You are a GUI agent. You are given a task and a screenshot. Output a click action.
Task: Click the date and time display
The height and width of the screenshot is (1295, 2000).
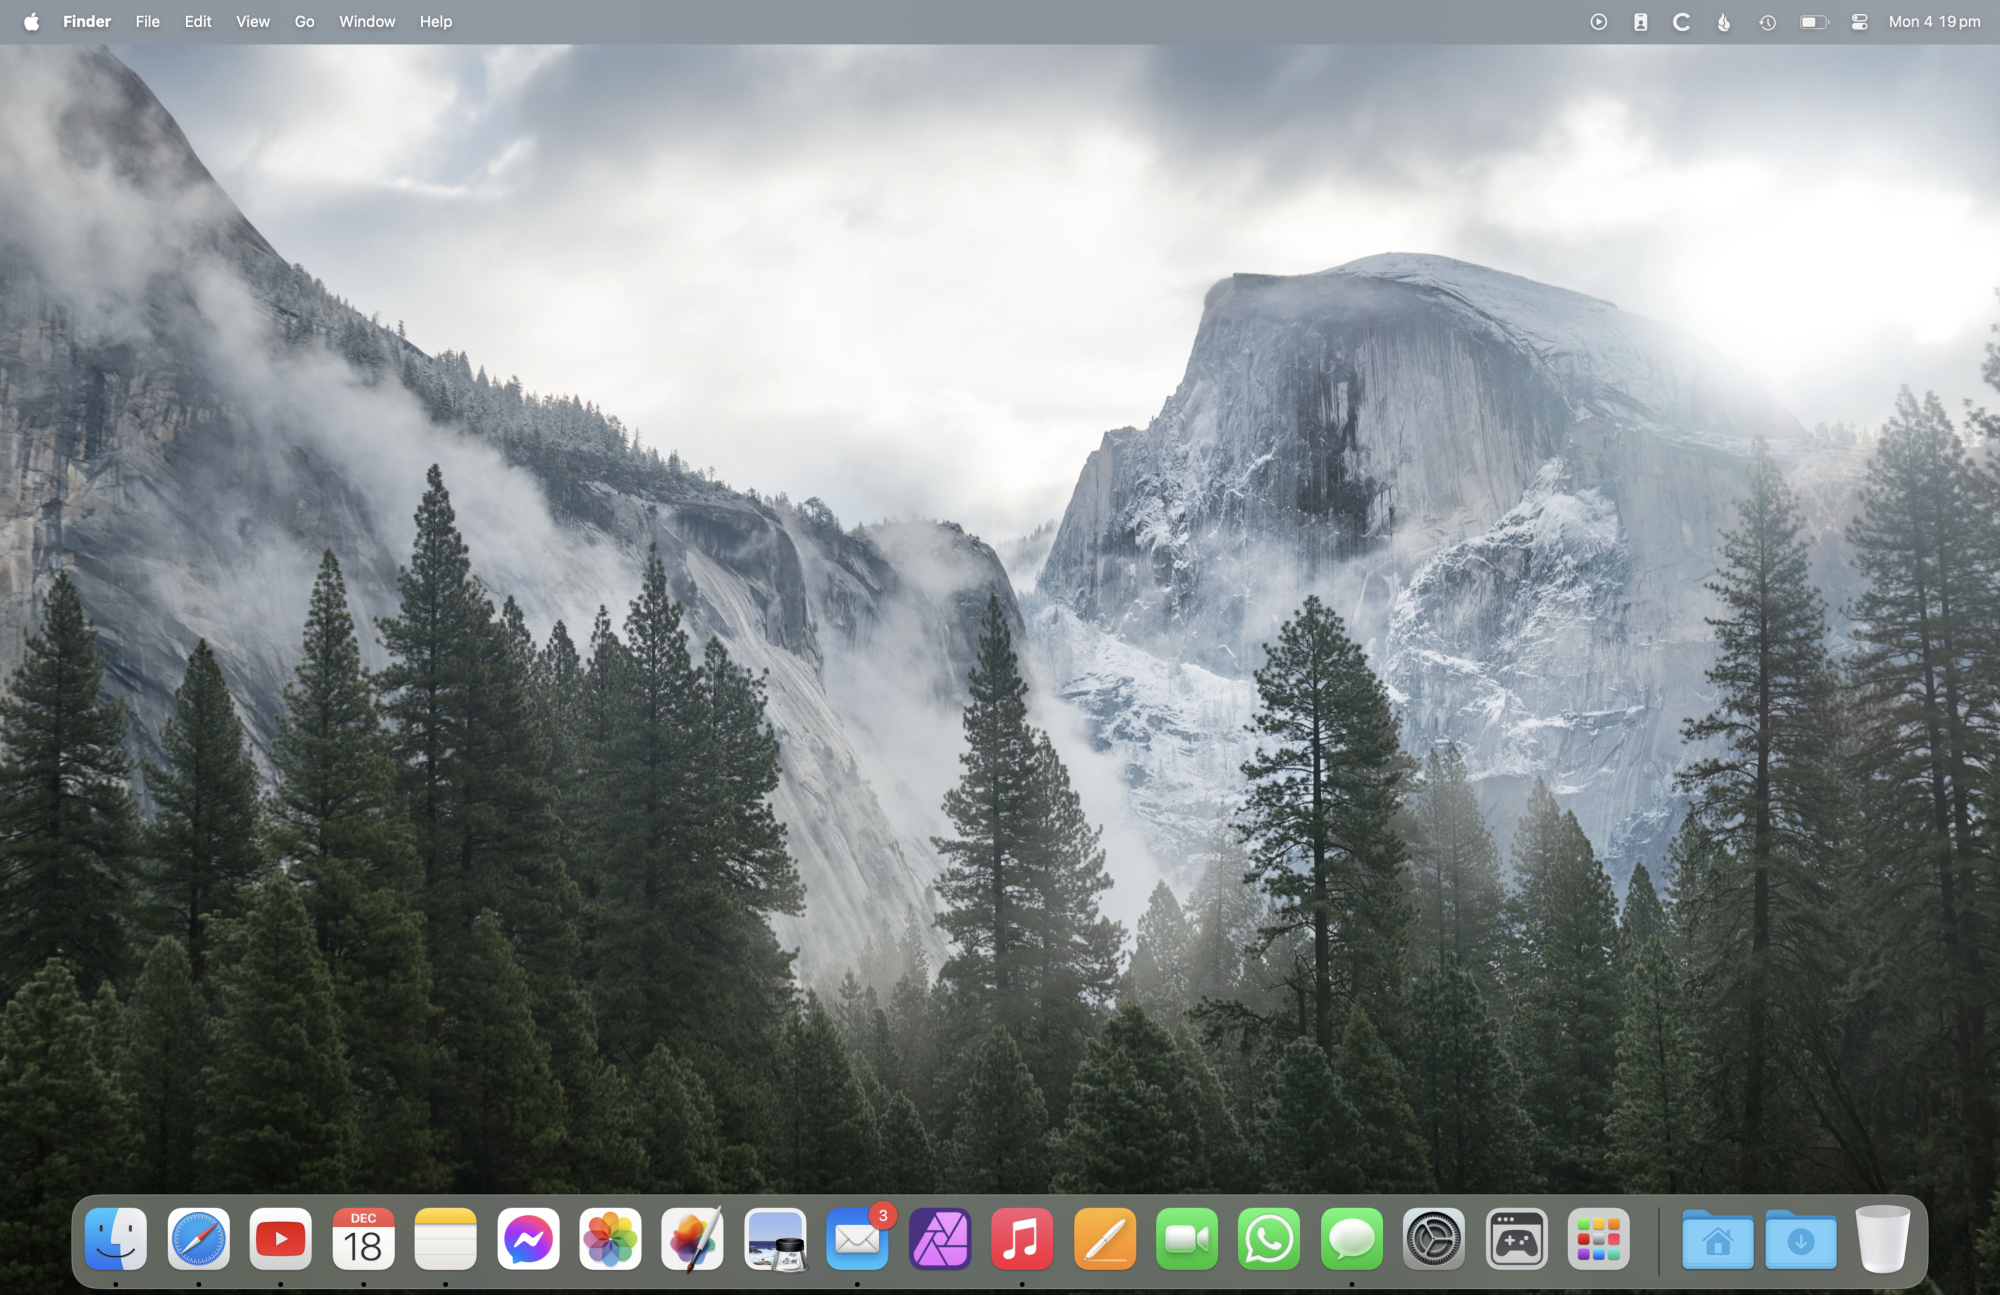1934,22
